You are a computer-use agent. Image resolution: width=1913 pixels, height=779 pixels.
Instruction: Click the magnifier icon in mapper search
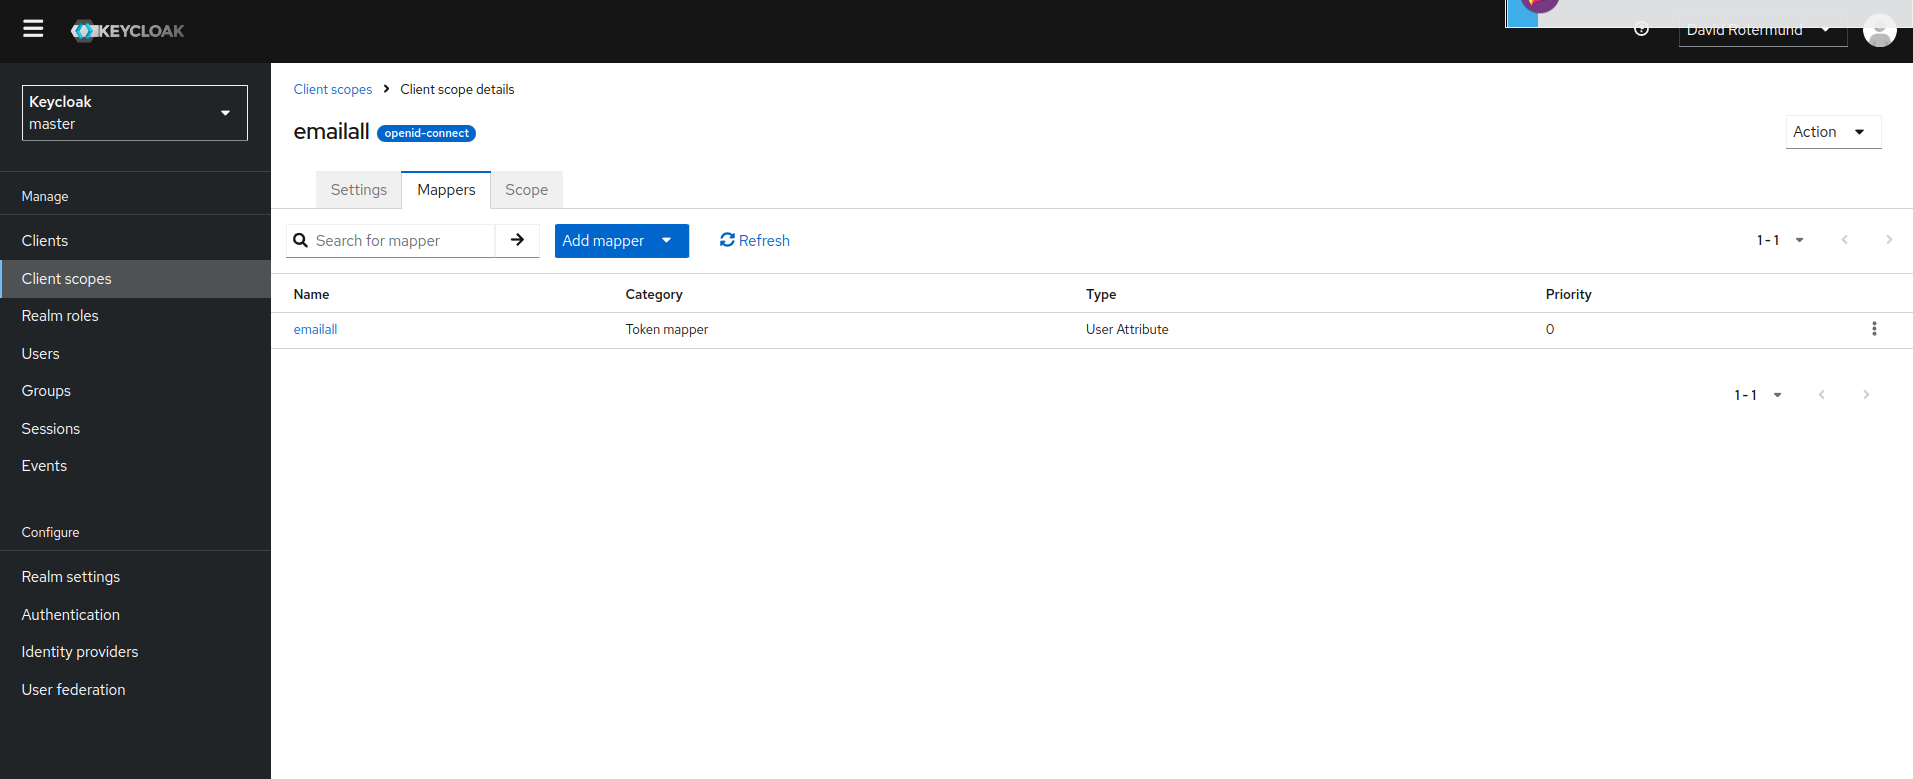tap(300, 240)
